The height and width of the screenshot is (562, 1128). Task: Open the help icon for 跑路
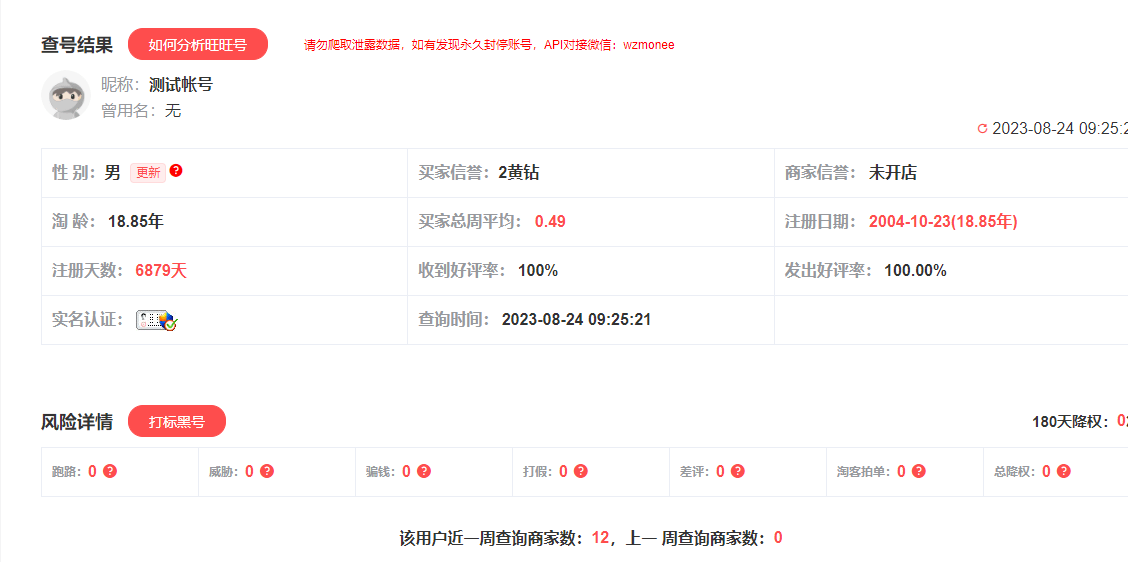(x=110, y=471)
